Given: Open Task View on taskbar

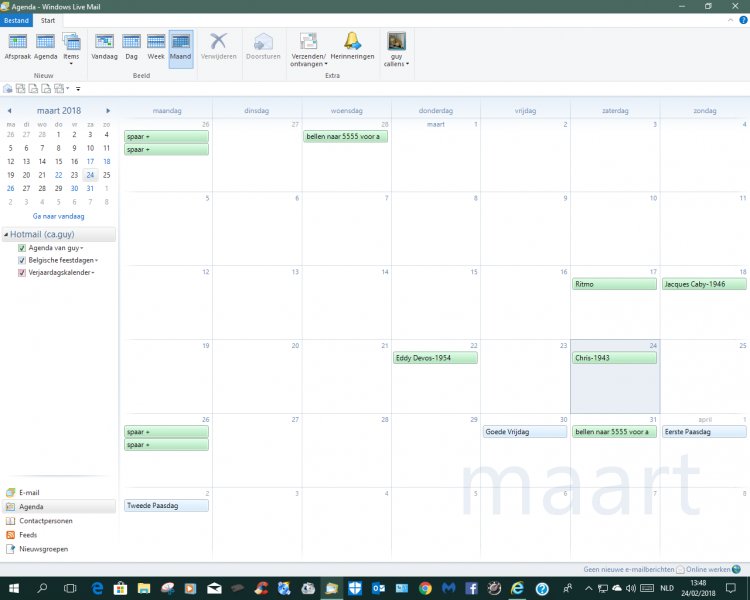Looking at the screenshot, I should click(70, 588).
